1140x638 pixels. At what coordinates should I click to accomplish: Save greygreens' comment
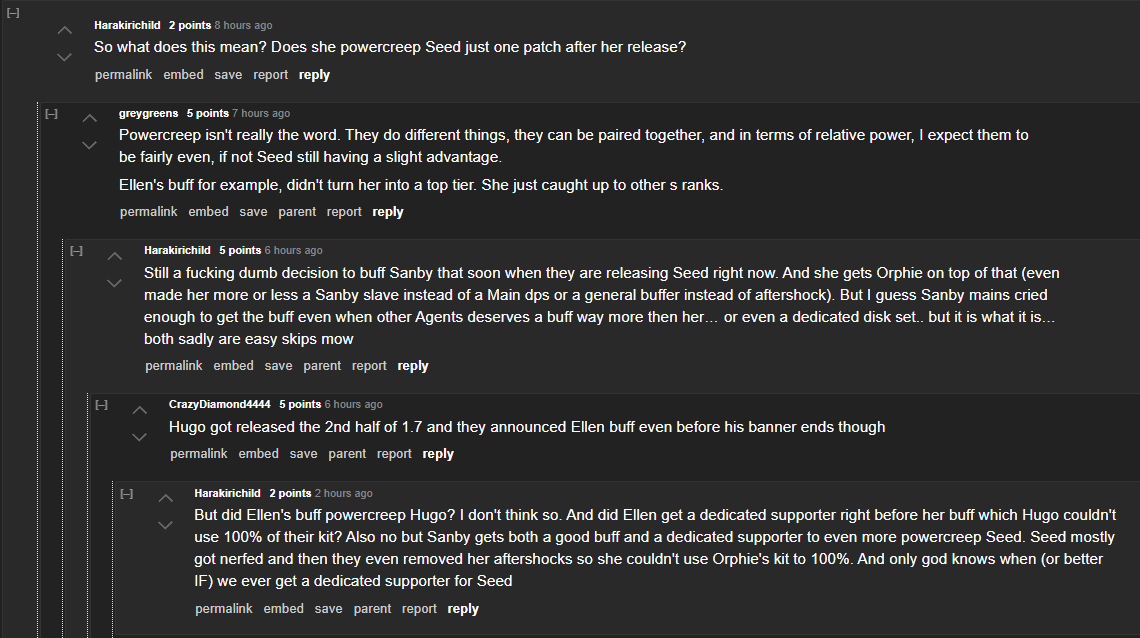click(253, 212)
